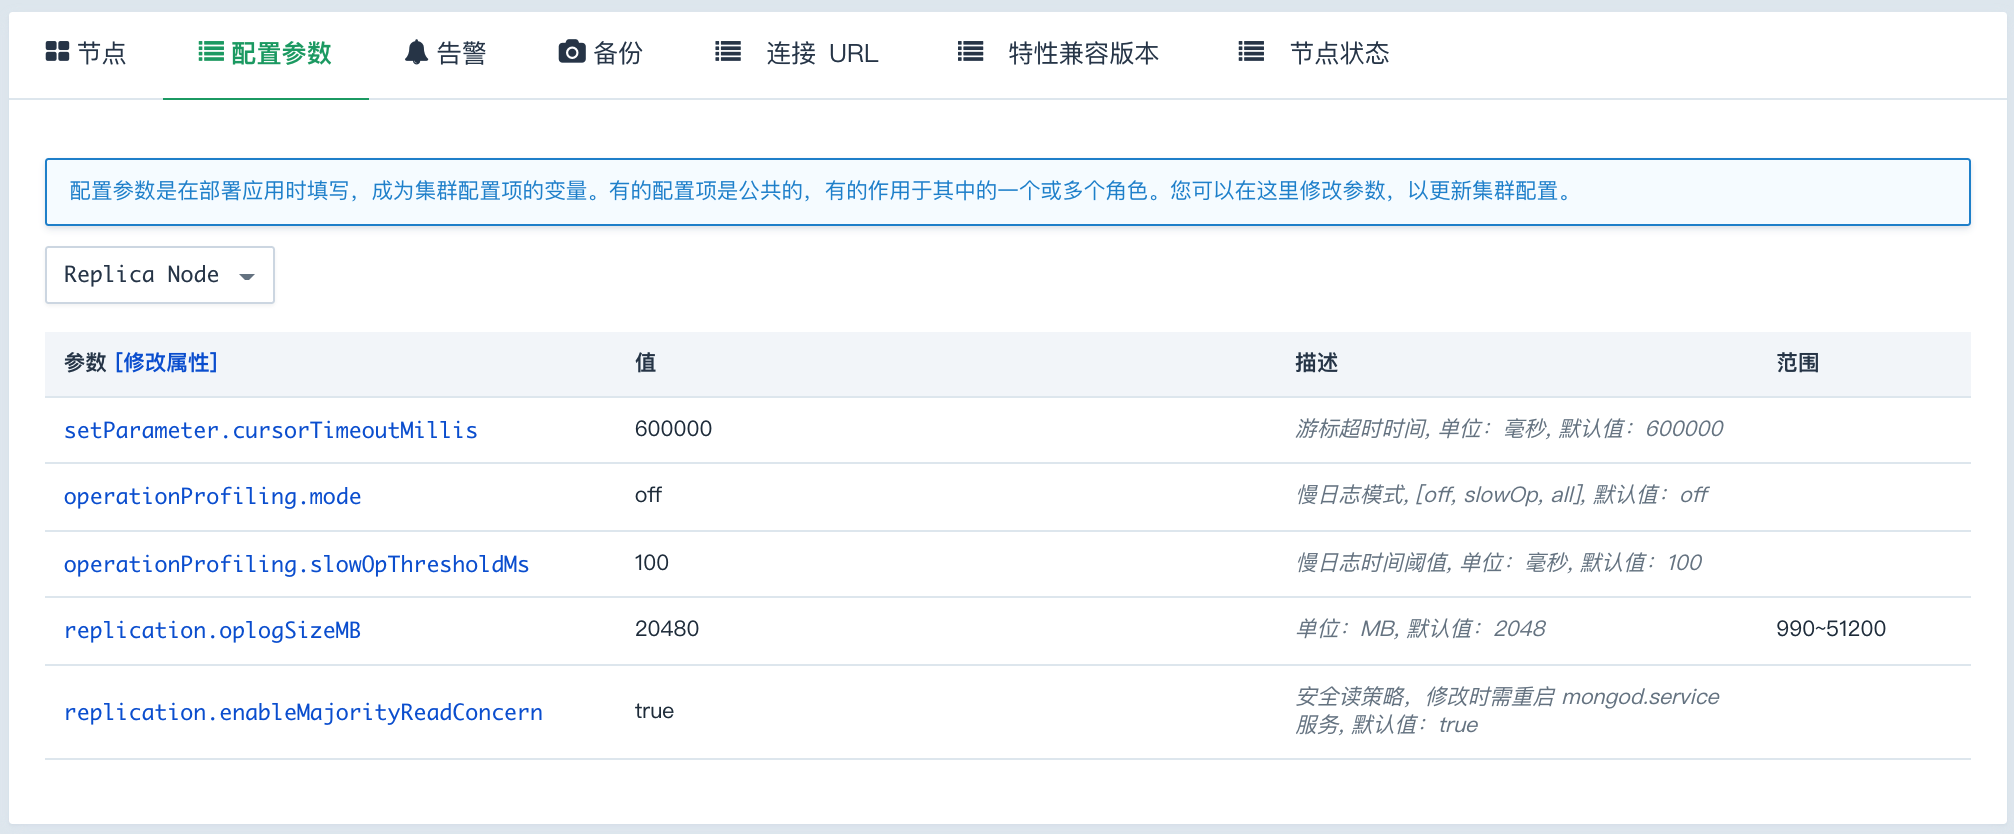Screen dimensions: 2014x834
Task: Click the 慢日志模式 description text
Action: click(1502, 495)
